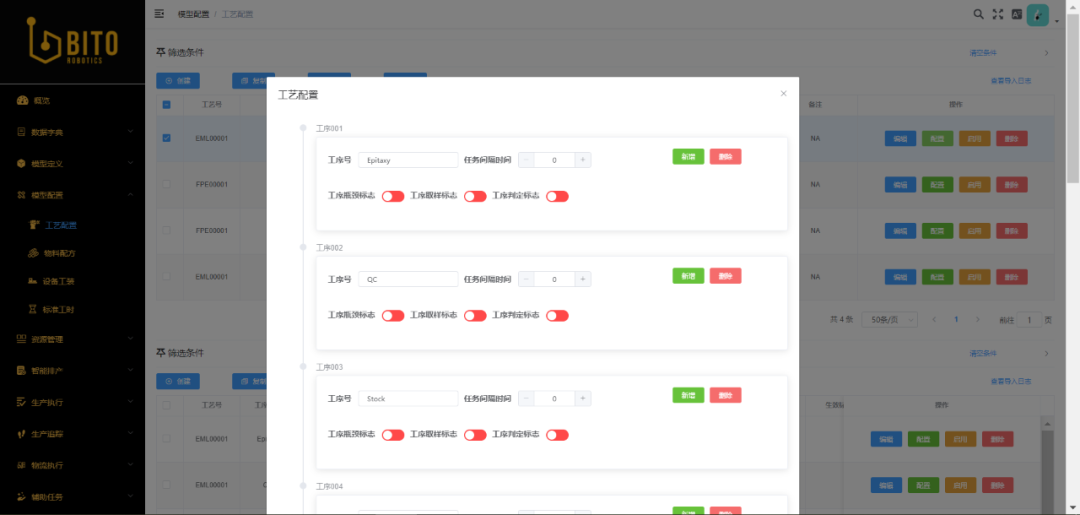1080x515 pixels.
Task: Click the fullscreen toggle icon in header
Action: pyautogui.click(x=997, y=14)
